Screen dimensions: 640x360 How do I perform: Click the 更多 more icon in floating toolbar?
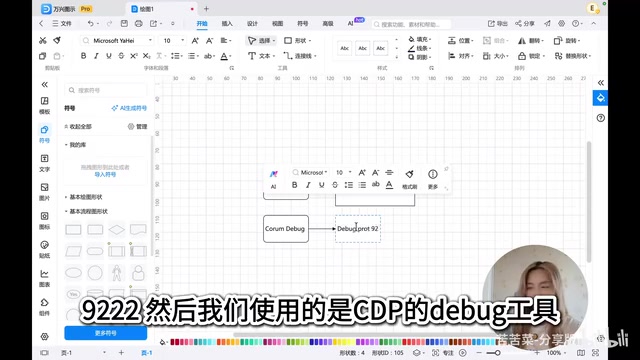tap(433, 179)
